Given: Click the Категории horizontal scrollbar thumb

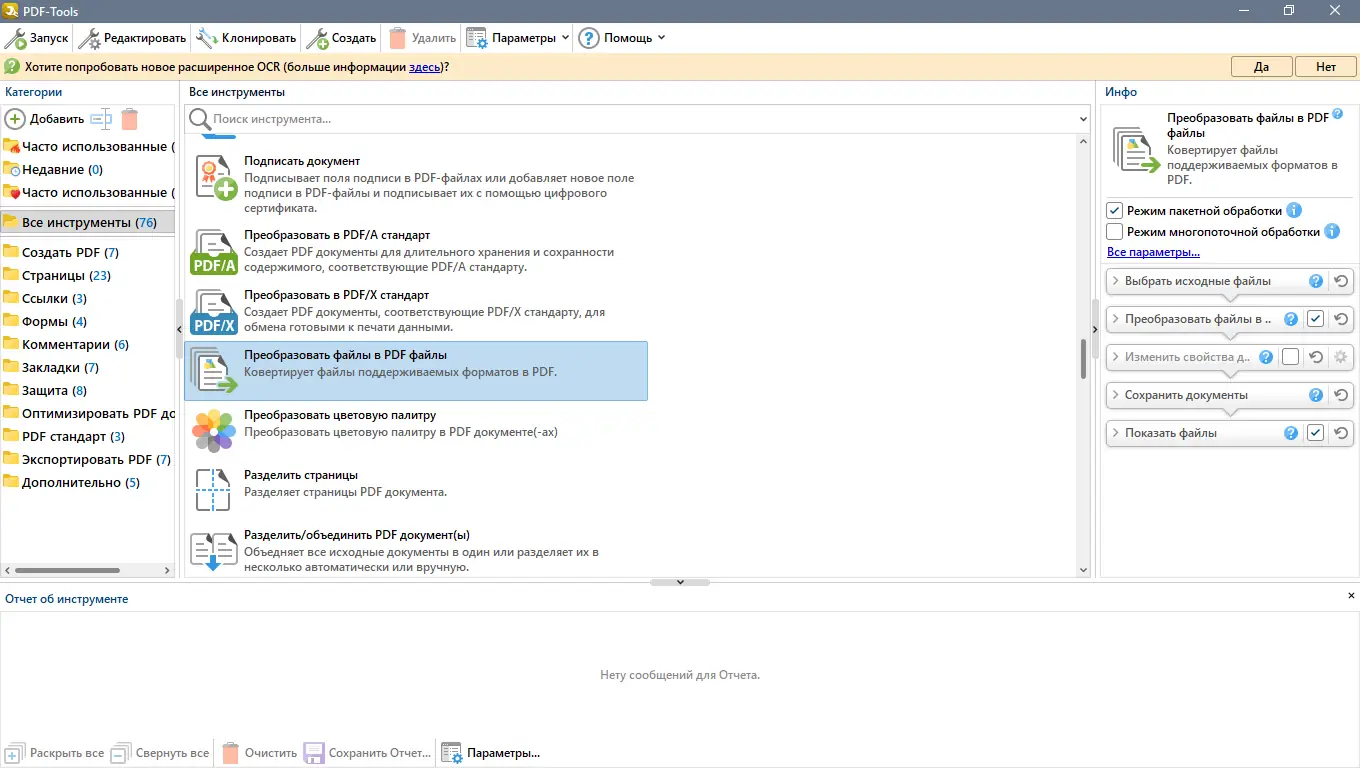Looking at the screenshot, I should pyautogui.click(x=68, y=570).
